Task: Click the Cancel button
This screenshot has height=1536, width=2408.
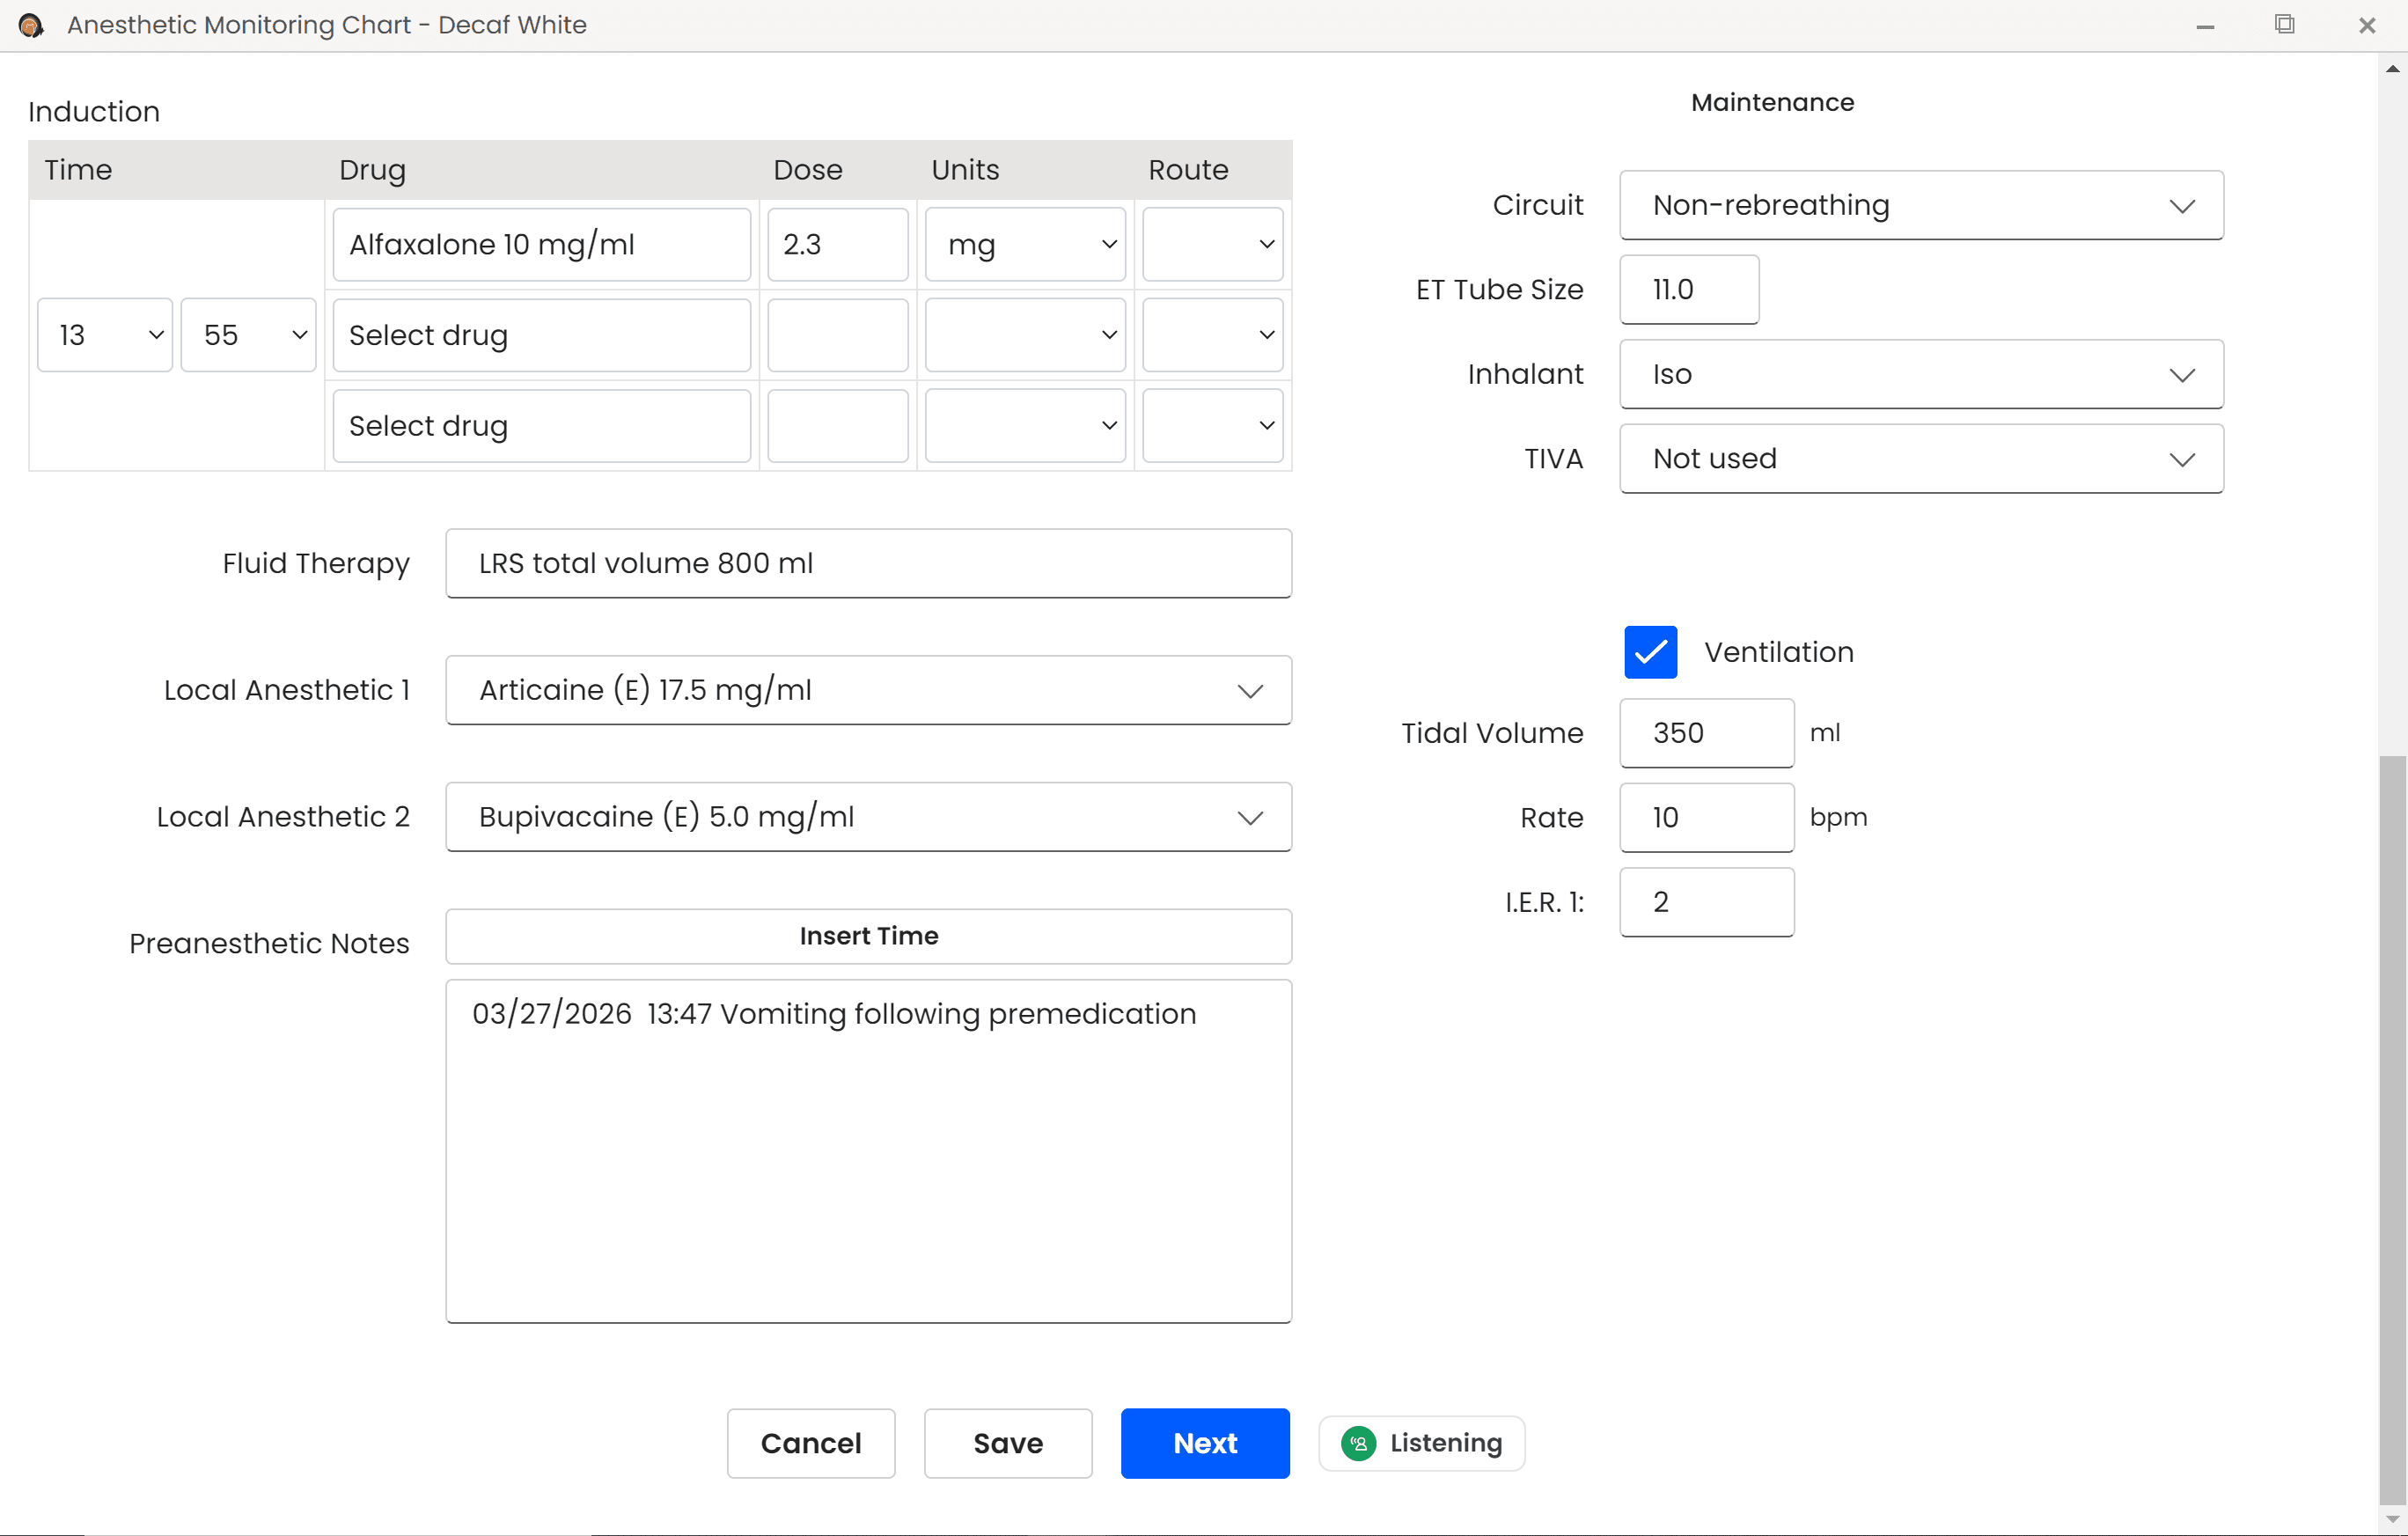Action: [811, 1443]
